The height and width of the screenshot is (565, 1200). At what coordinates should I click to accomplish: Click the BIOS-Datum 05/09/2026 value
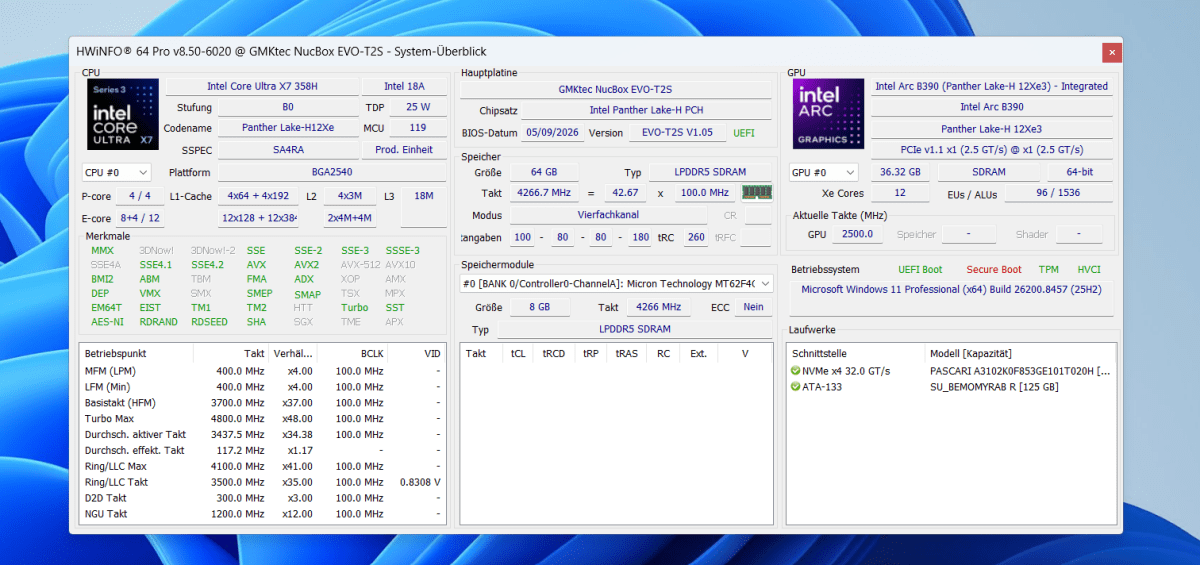point(552,133)
